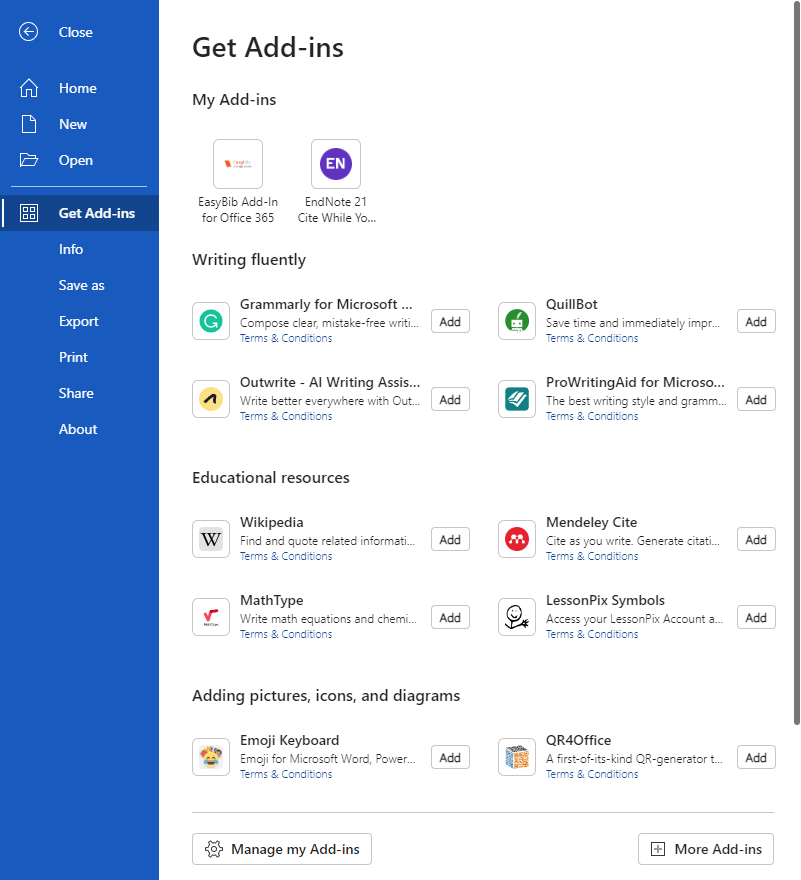Viewport: 801px width, 880px height.
Task: Select Info in the sidebar
Action: pos(79,249)
